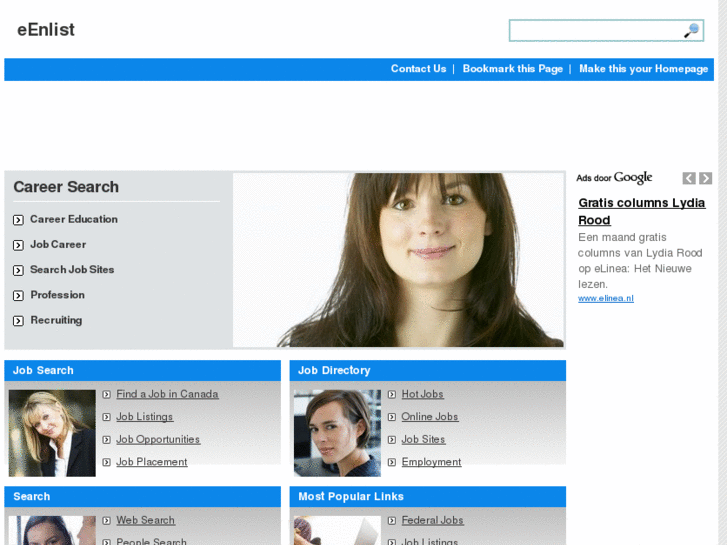
Task: Click the next ad arrow icon
Action: (706, 178)
